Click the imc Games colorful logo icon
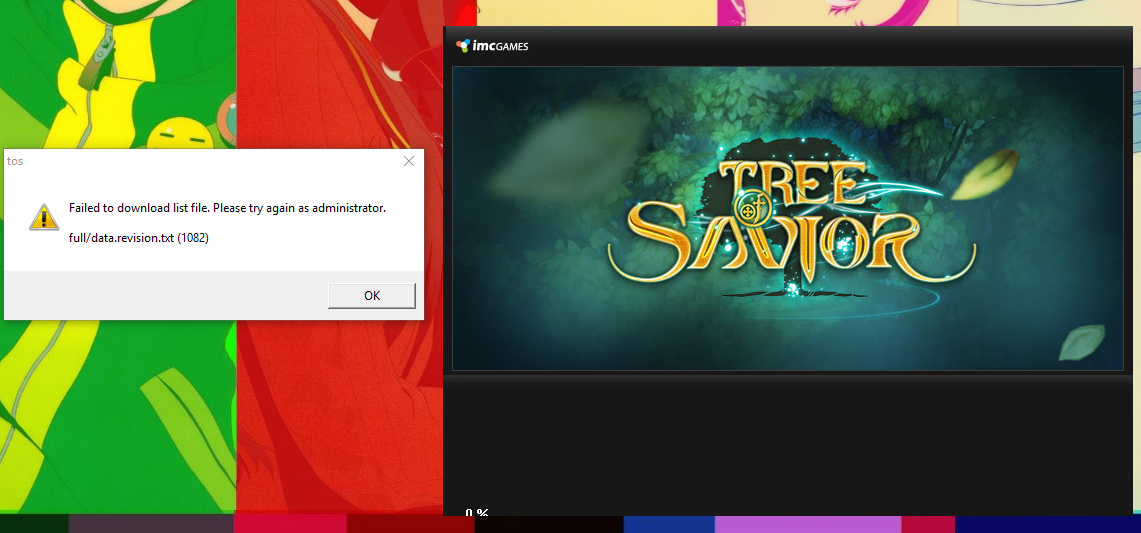The width and height of the screenshot is (1141, 533). [462, 45]
